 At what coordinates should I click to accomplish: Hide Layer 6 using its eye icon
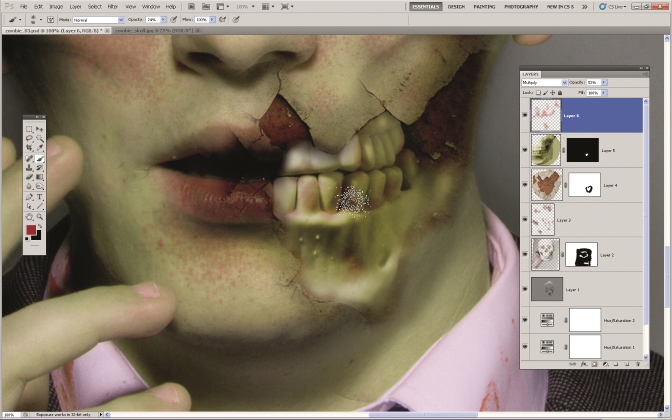click(525, 116)
